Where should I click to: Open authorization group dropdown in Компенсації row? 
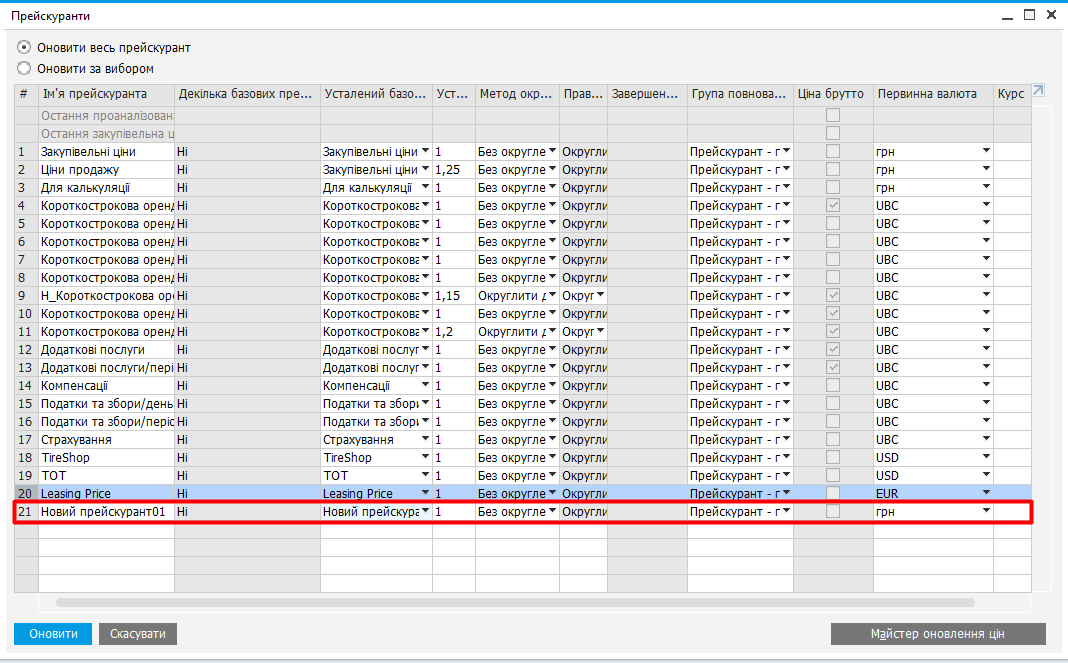(x=786, y=385)
